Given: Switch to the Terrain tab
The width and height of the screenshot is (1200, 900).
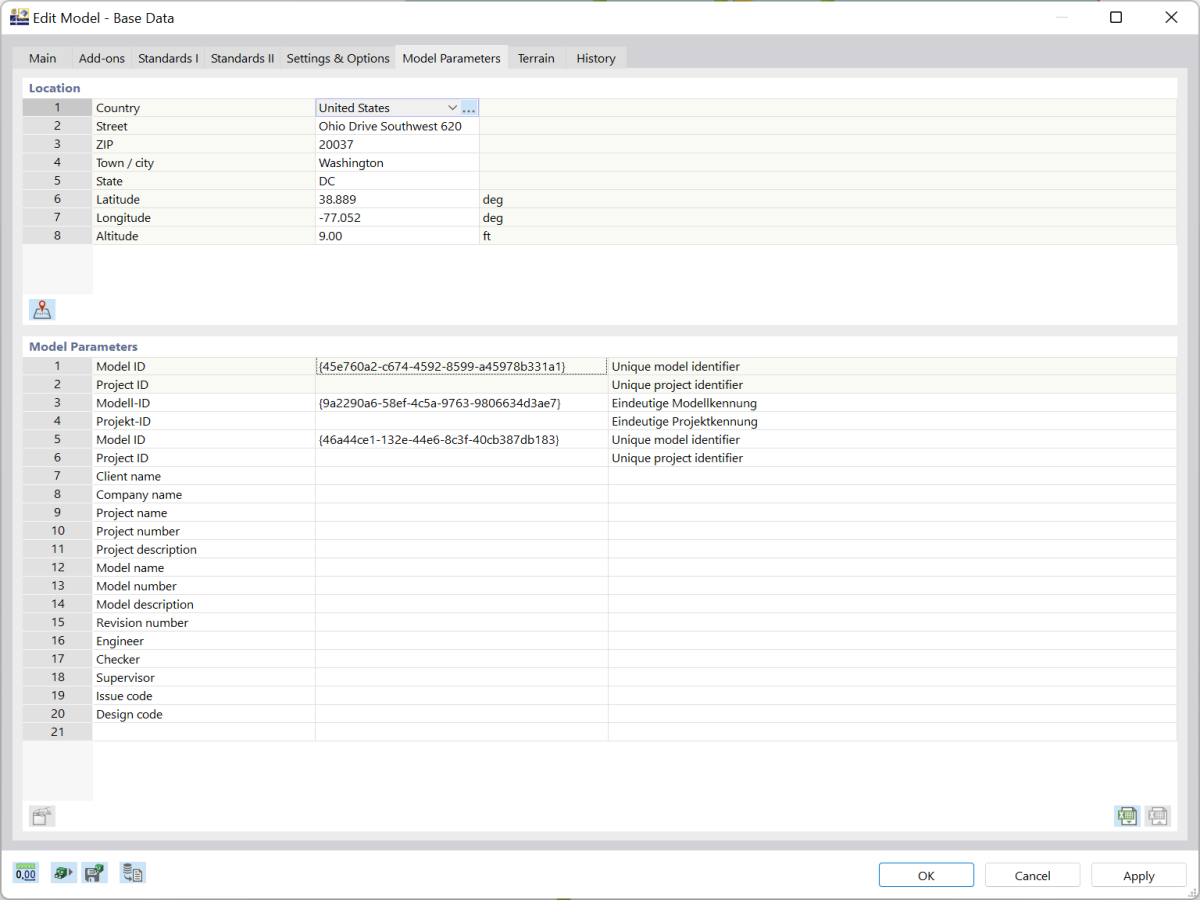Looking at the screenshot, I should coord(536,58).
